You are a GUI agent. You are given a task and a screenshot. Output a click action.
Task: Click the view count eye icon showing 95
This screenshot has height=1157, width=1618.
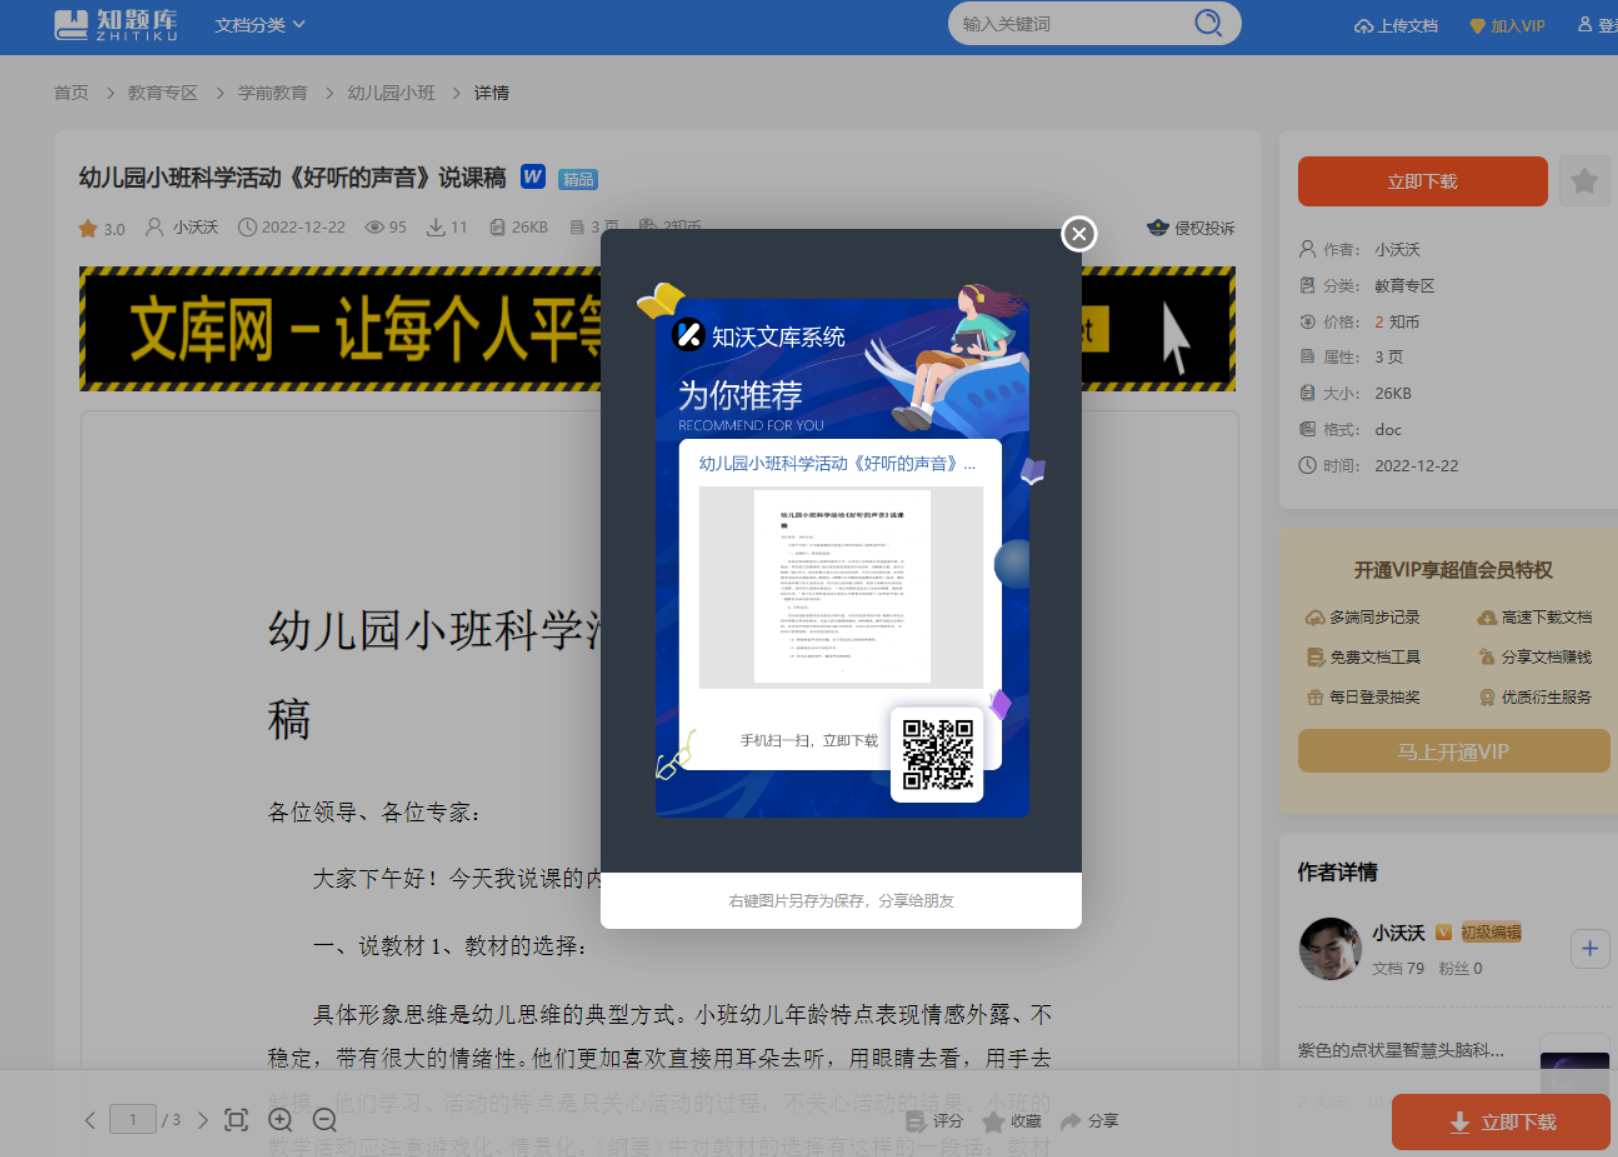tap(374, 228)
